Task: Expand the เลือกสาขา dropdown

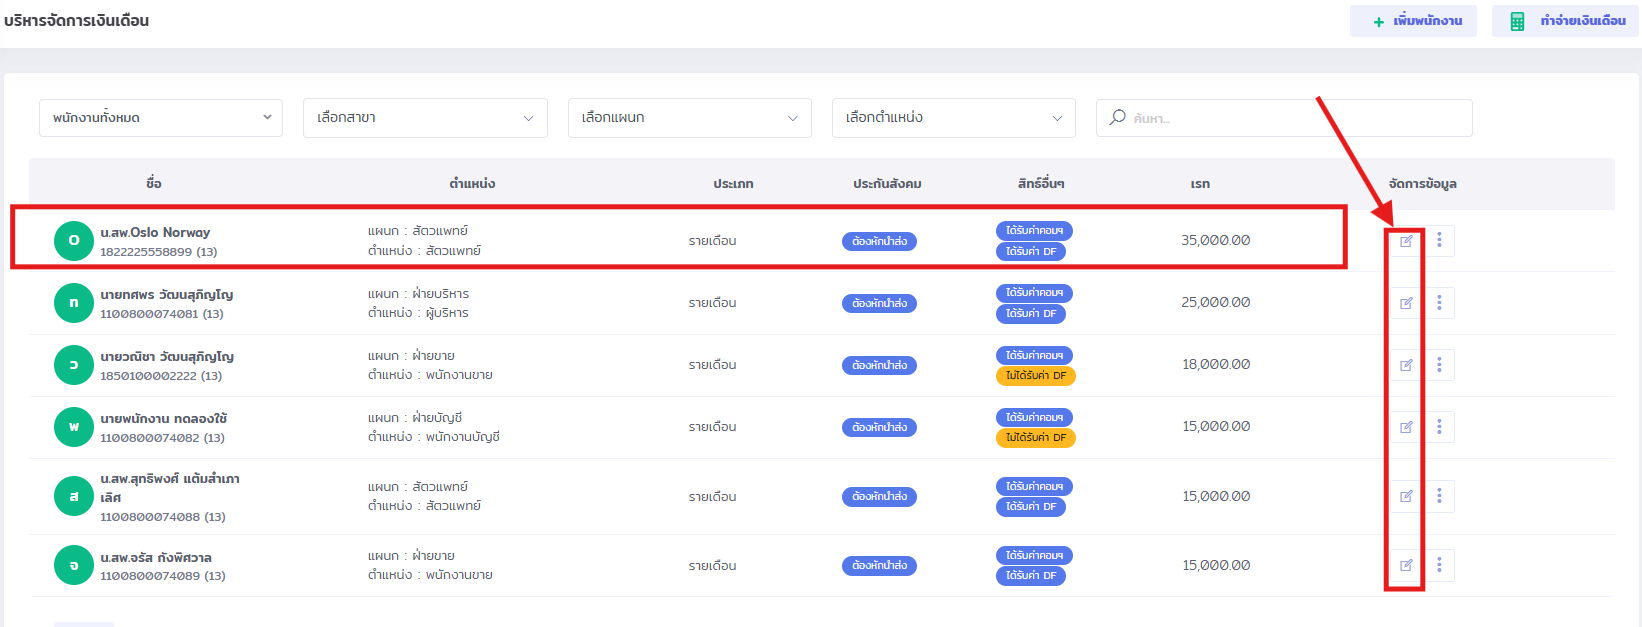Action: pos(425,118)
